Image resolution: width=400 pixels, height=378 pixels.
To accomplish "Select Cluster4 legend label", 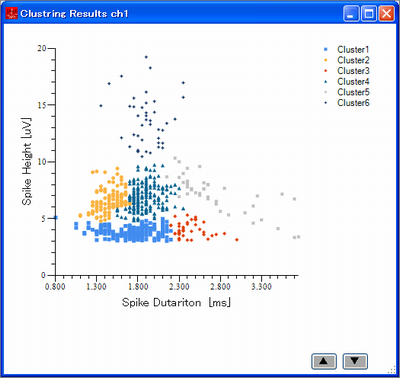I will pyautogui.click(x=353, y=82).
